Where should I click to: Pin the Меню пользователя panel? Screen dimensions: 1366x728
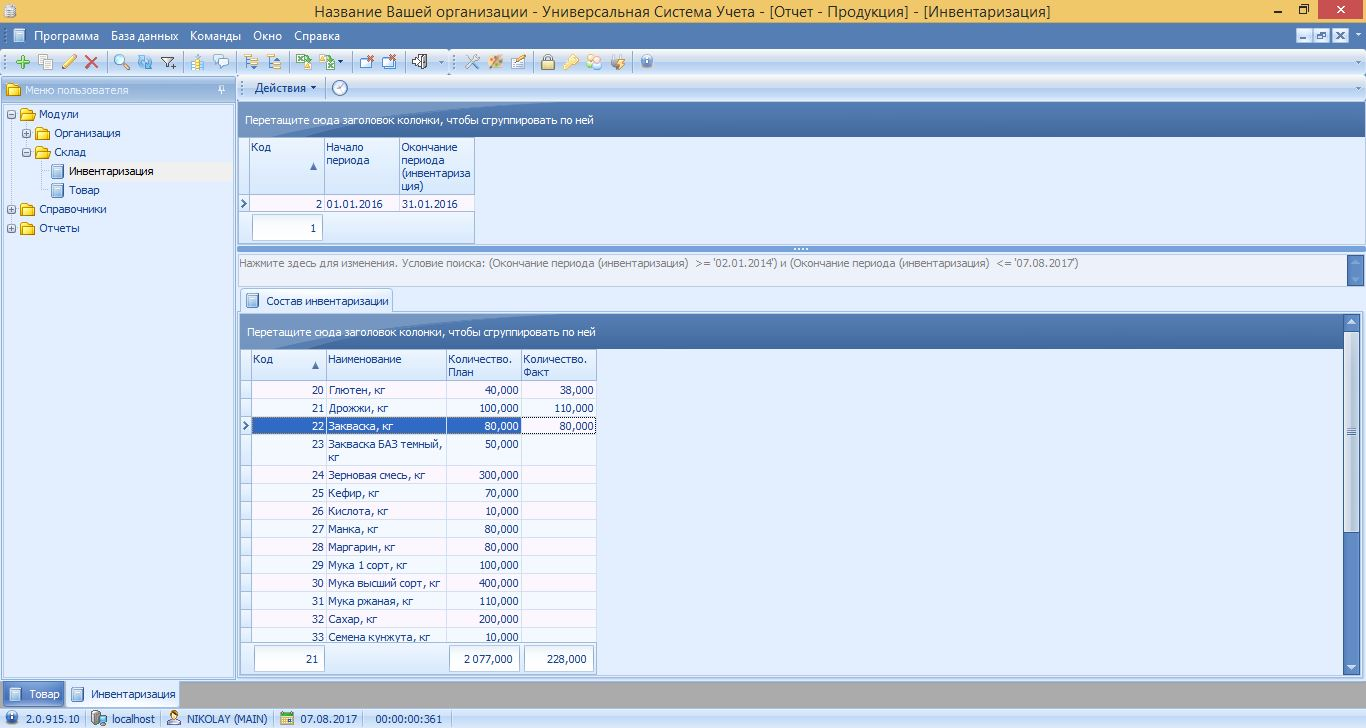(221, 90)
